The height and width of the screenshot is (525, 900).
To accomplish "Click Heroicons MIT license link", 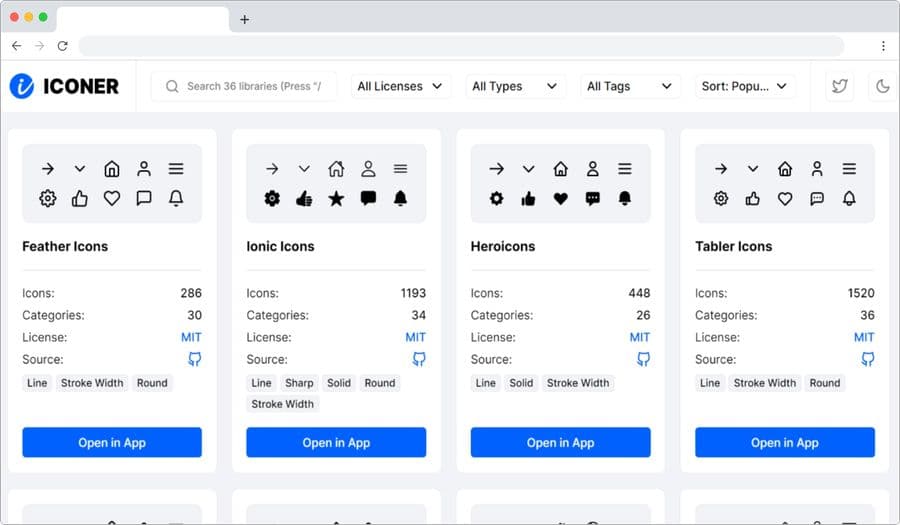I will pyautogui.click(x=640, y=337).
